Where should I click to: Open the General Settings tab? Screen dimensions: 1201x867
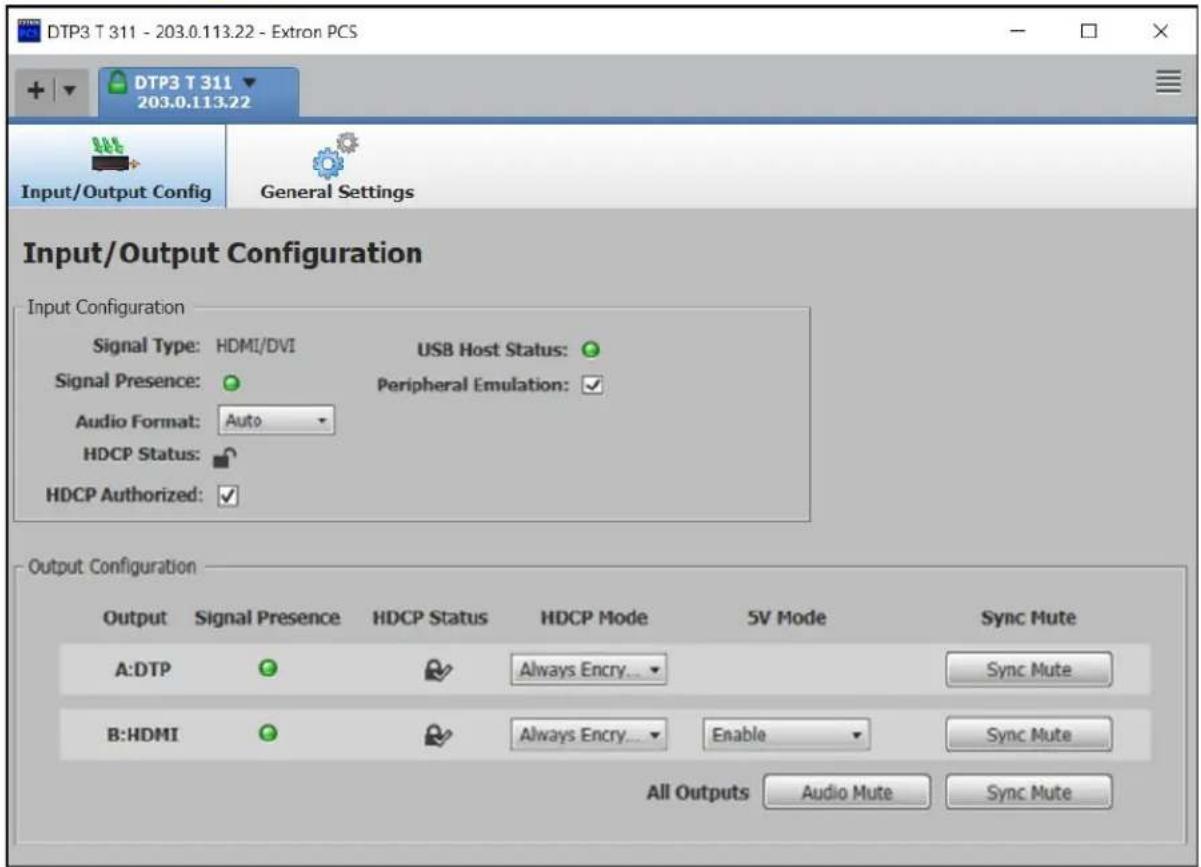pos(338,167)
